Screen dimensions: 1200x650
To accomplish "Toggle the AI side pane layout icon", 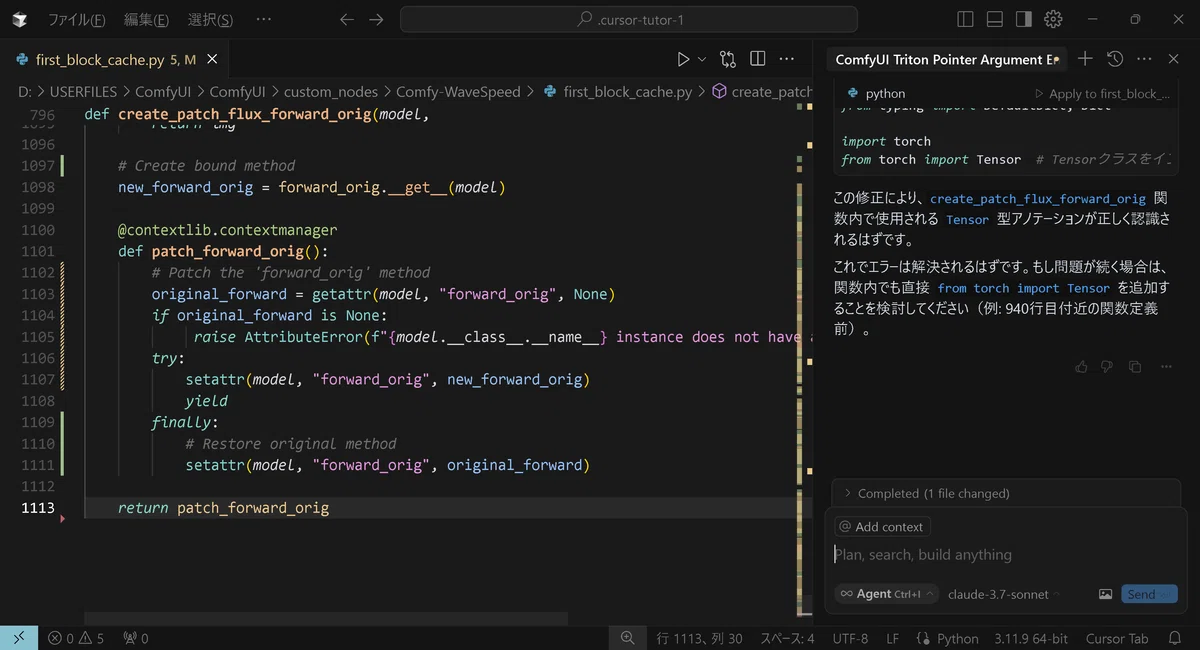I will pos(1023,19).
